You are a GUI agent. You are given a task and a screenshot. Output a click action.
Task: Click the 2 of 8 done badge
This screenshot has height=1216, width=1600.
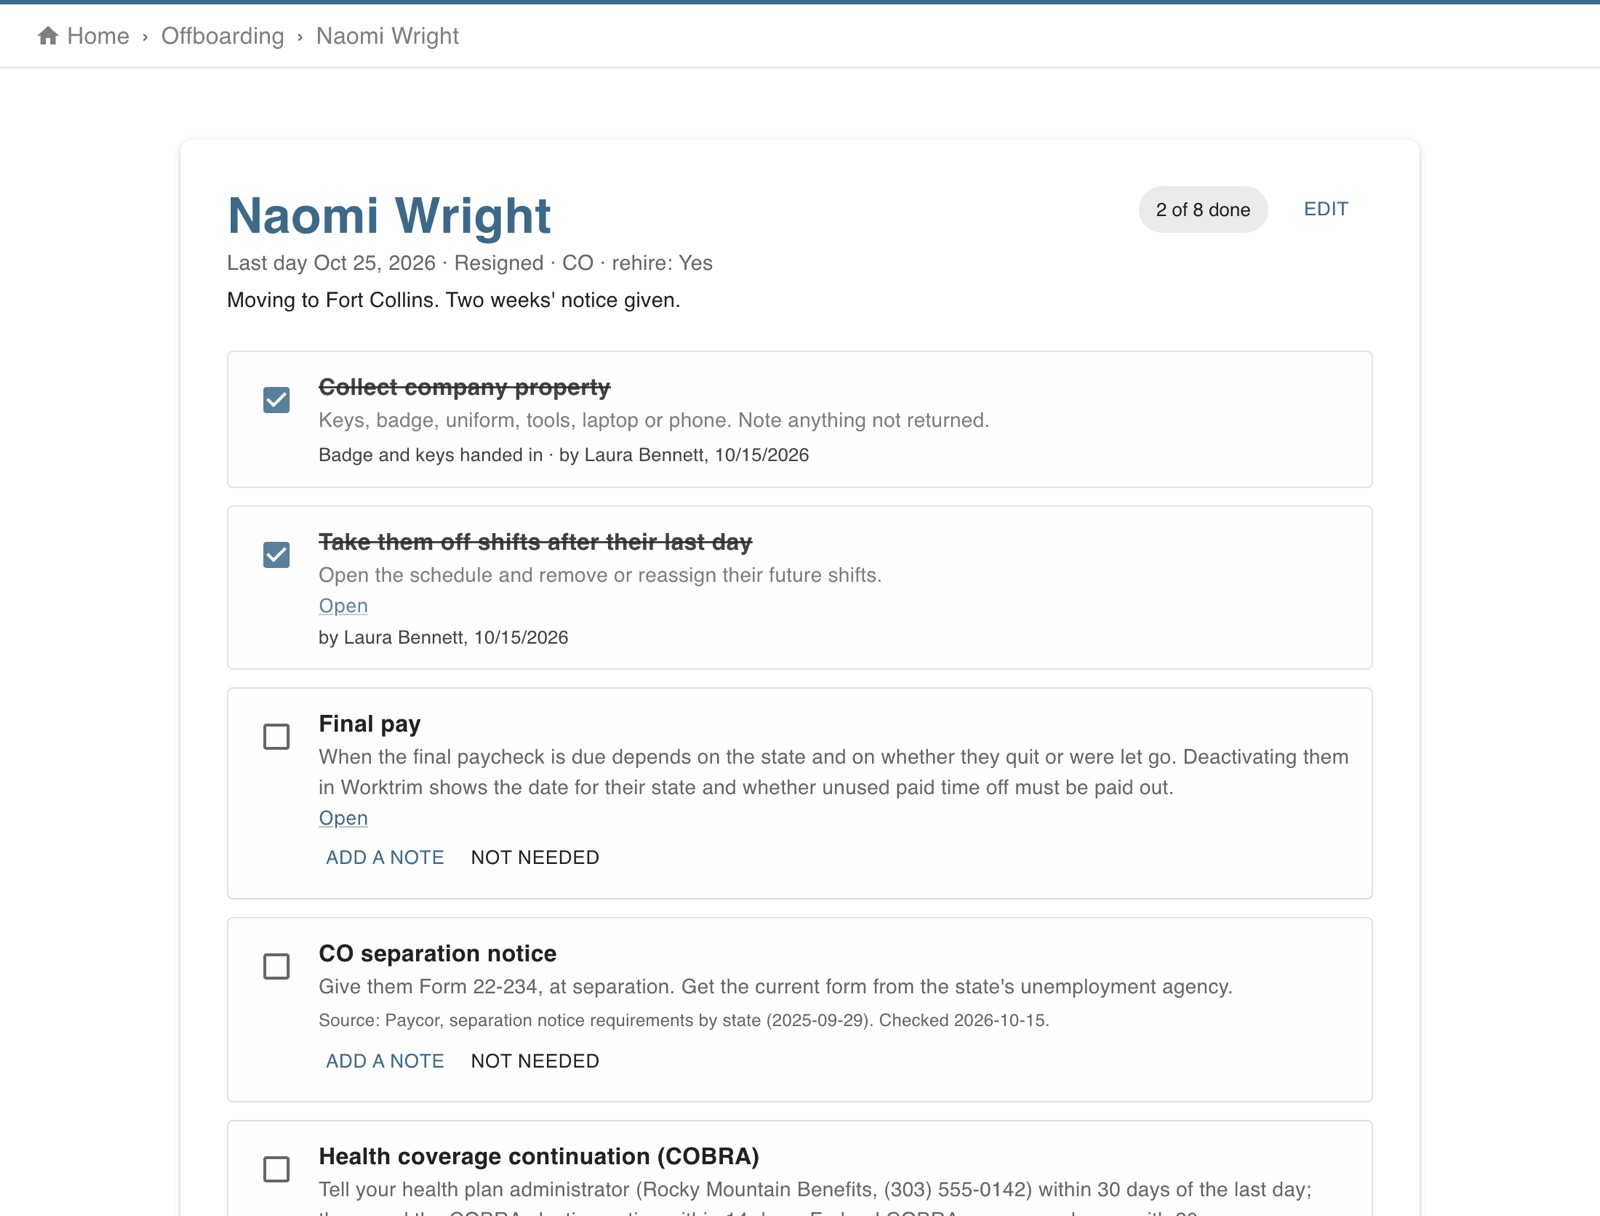1203,210
